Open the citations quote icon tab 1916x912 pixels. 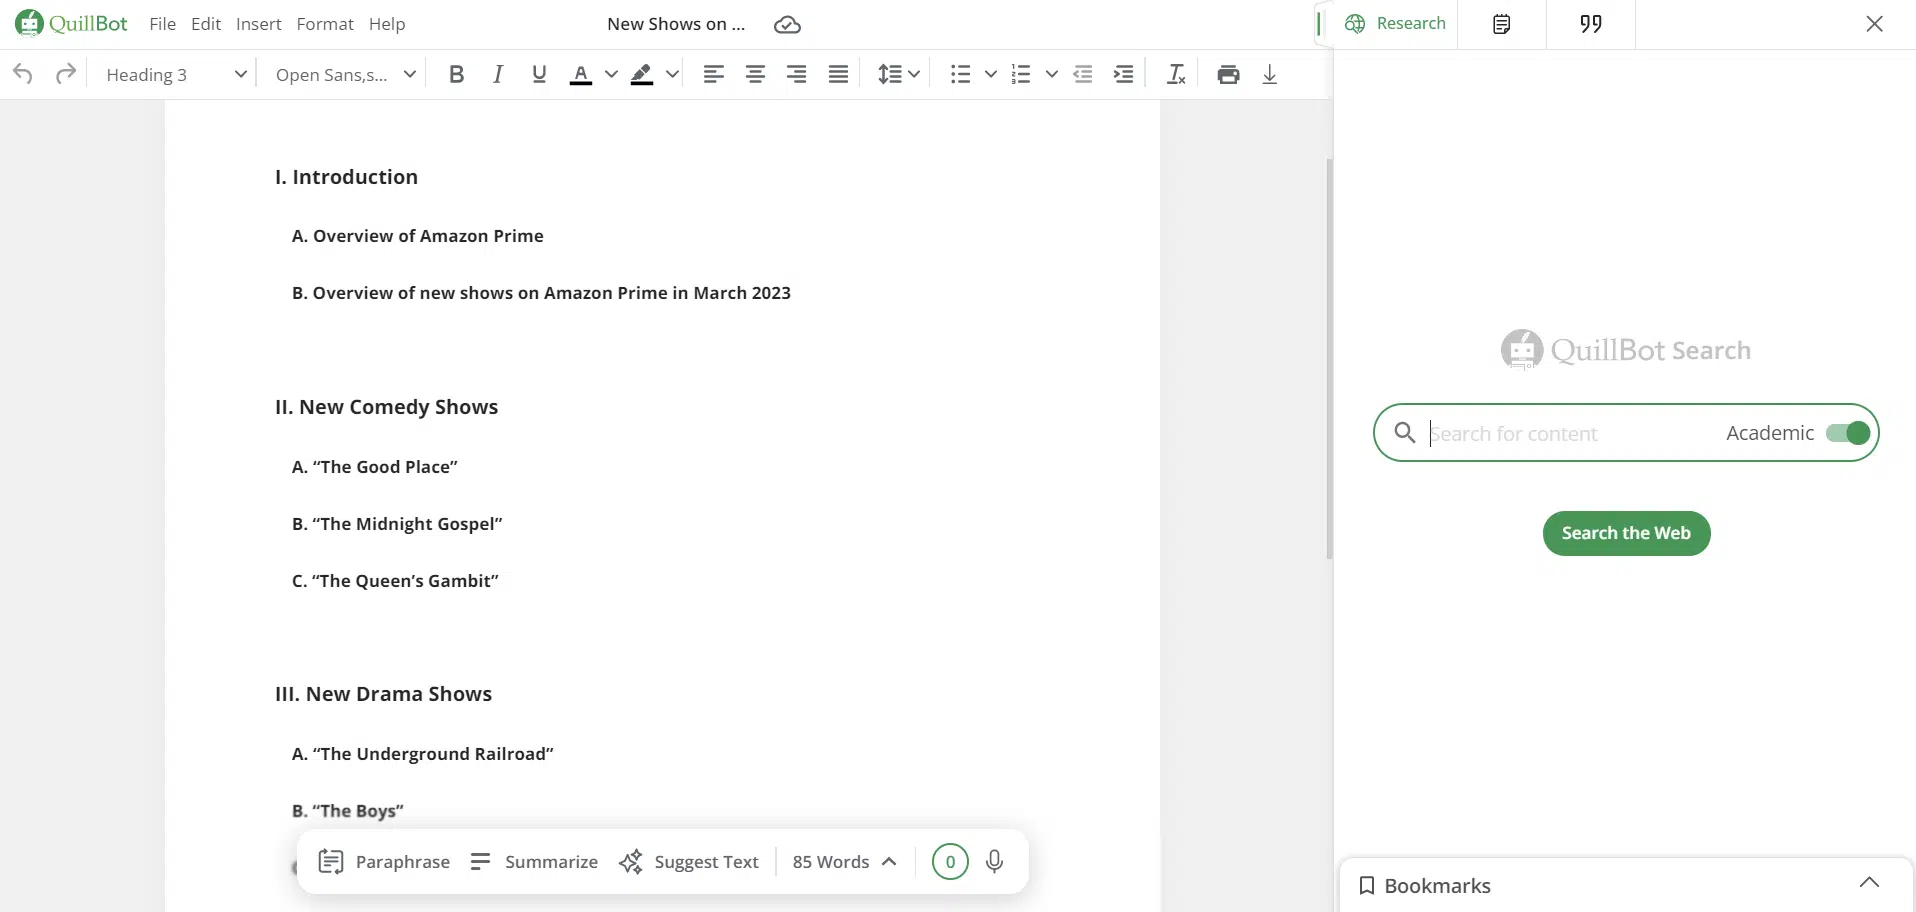pos(1590,24)
